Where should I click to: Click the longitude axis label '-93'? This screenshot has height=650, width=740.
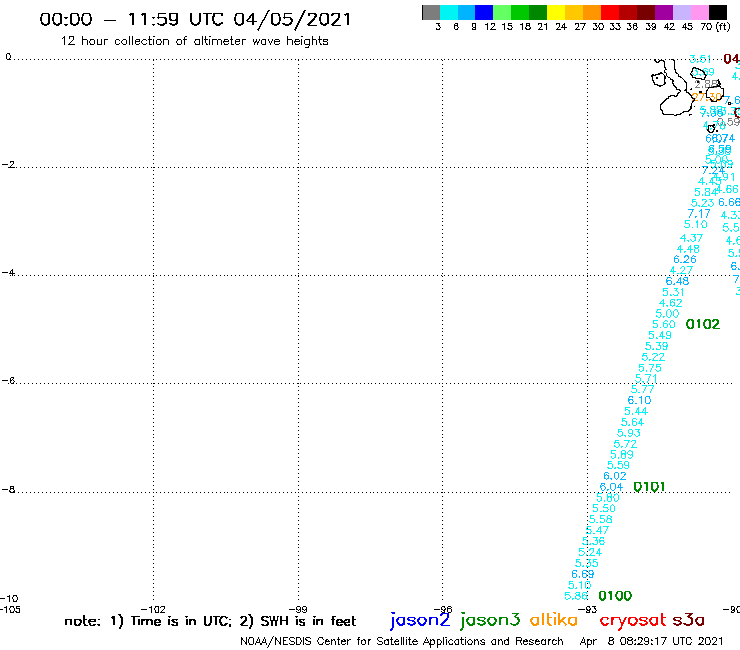click(588, 609)
